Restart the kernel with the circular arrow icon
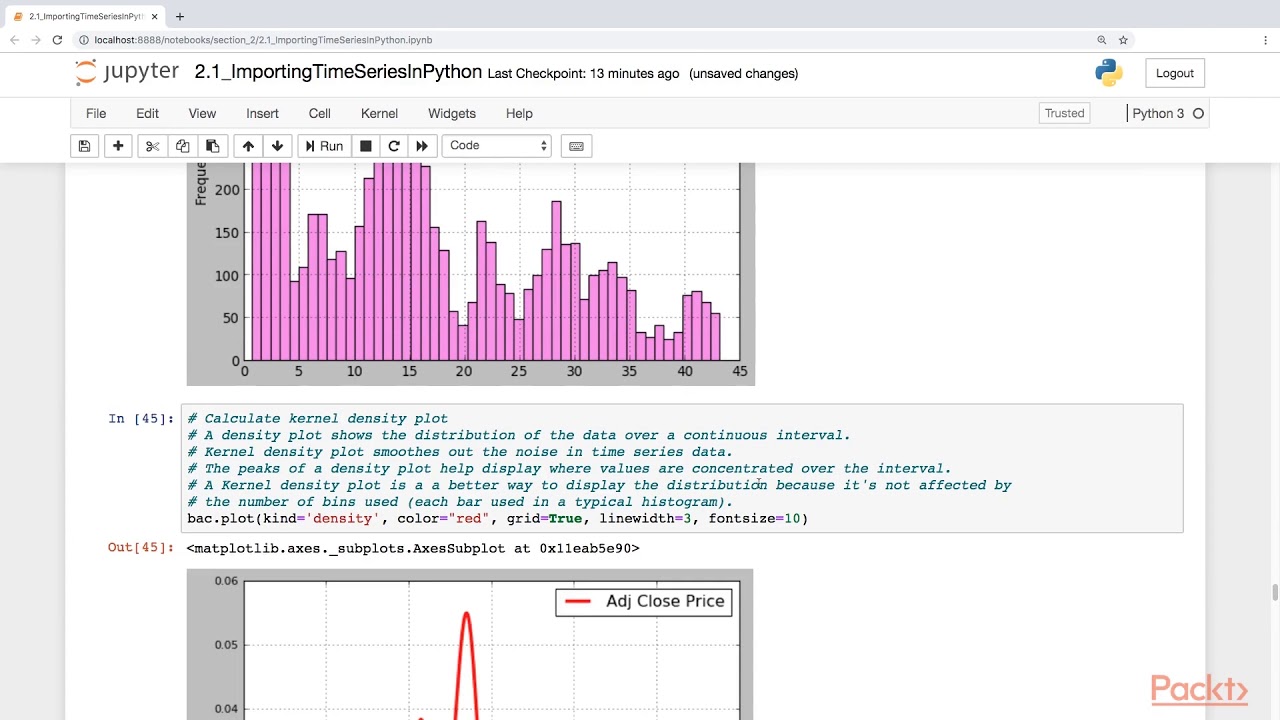 pos(394,146)
